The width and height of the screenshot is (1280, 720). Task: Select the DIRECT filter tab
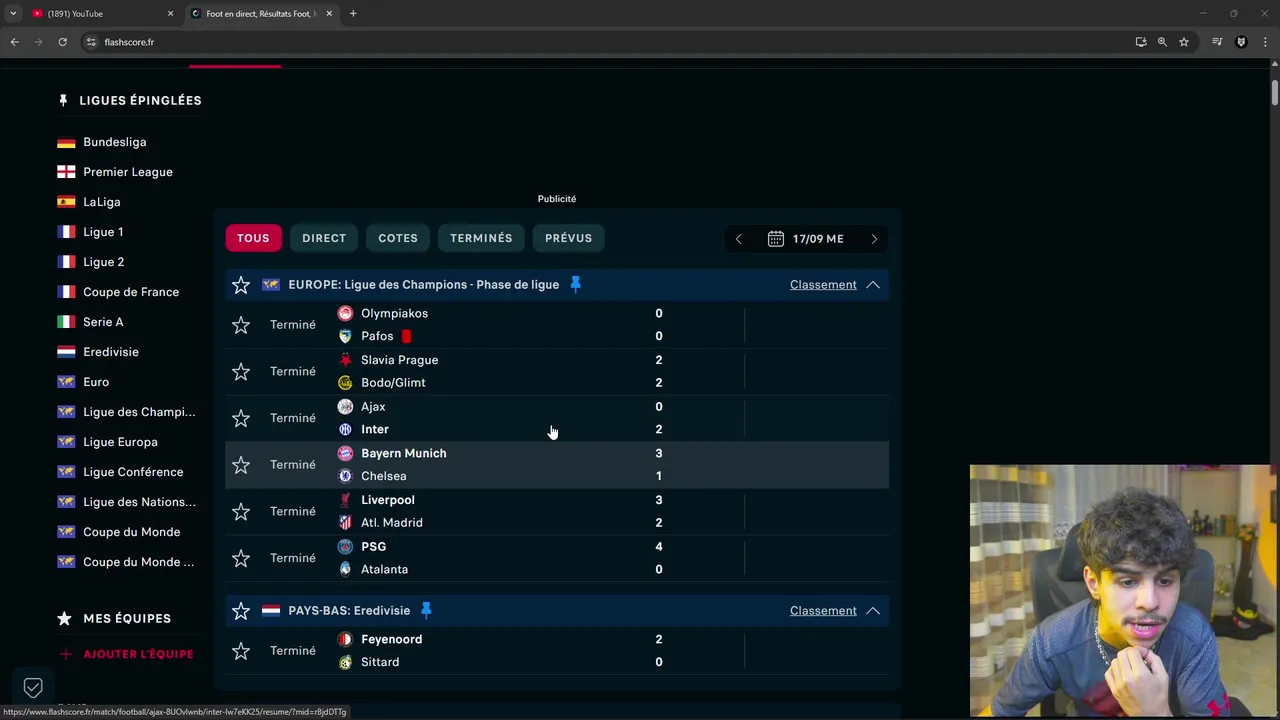pos(324,238)
